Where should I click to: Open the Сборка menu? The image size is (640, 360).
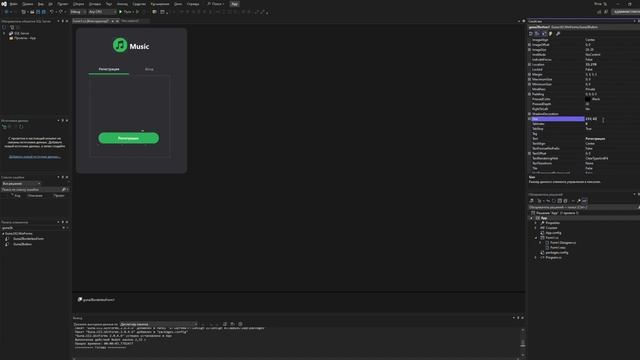click(78, 4)
